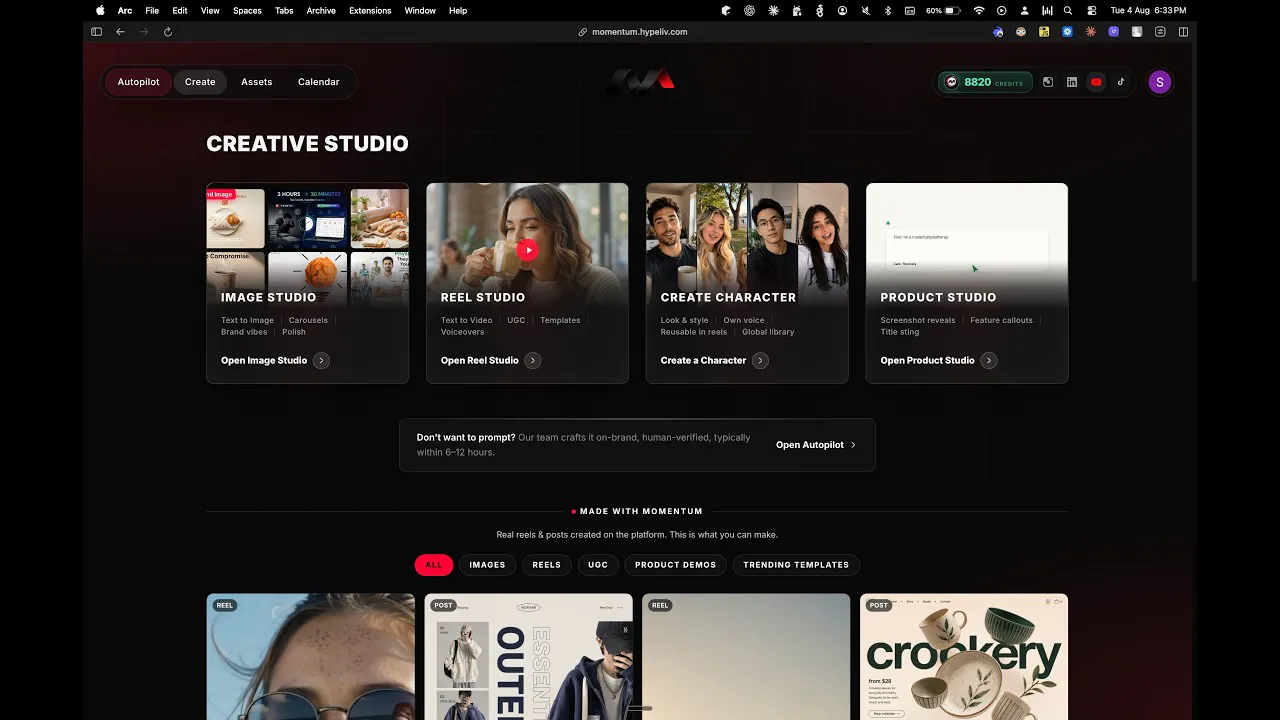The height and width of the screenshot is (720, 1280).
Task: Toggle the Arc sidebar icon
Action: [96, 32]
